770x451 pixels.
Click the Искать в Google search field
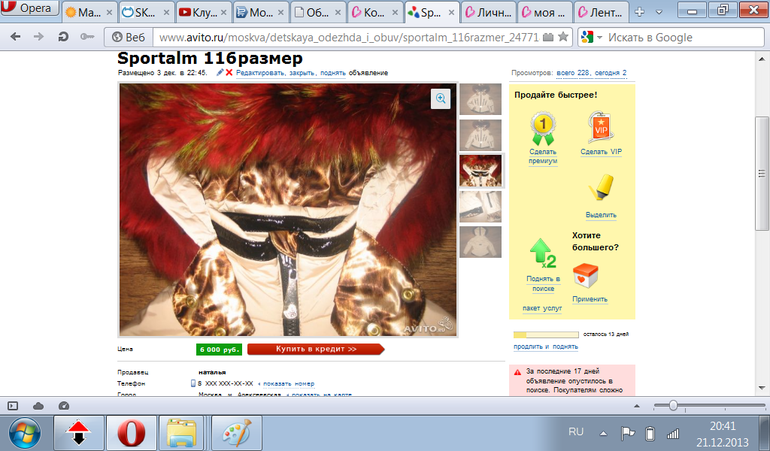coord(683,37)
